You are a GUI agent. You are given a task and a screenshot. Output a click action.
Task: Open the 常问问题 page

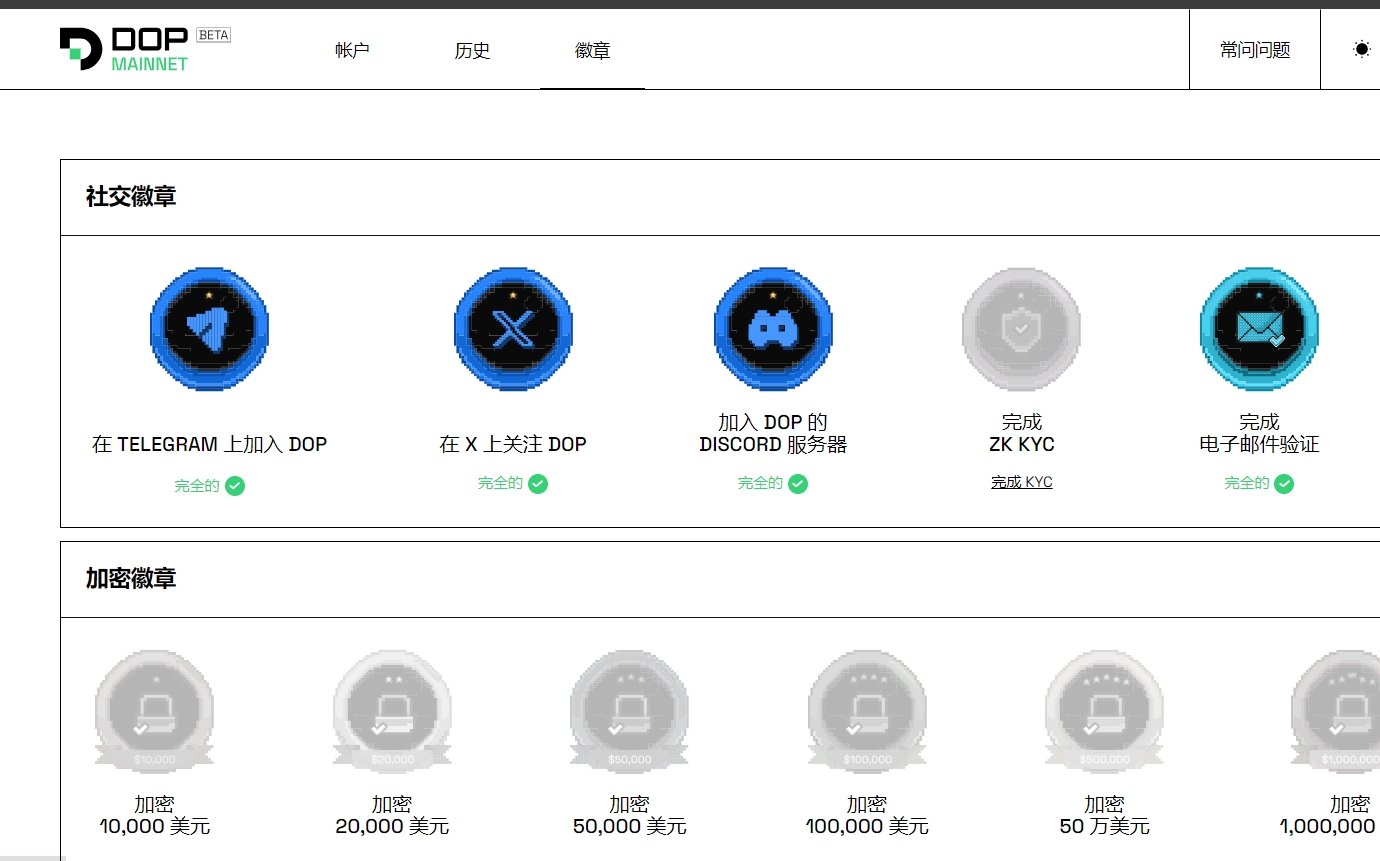pos(1255,49)
